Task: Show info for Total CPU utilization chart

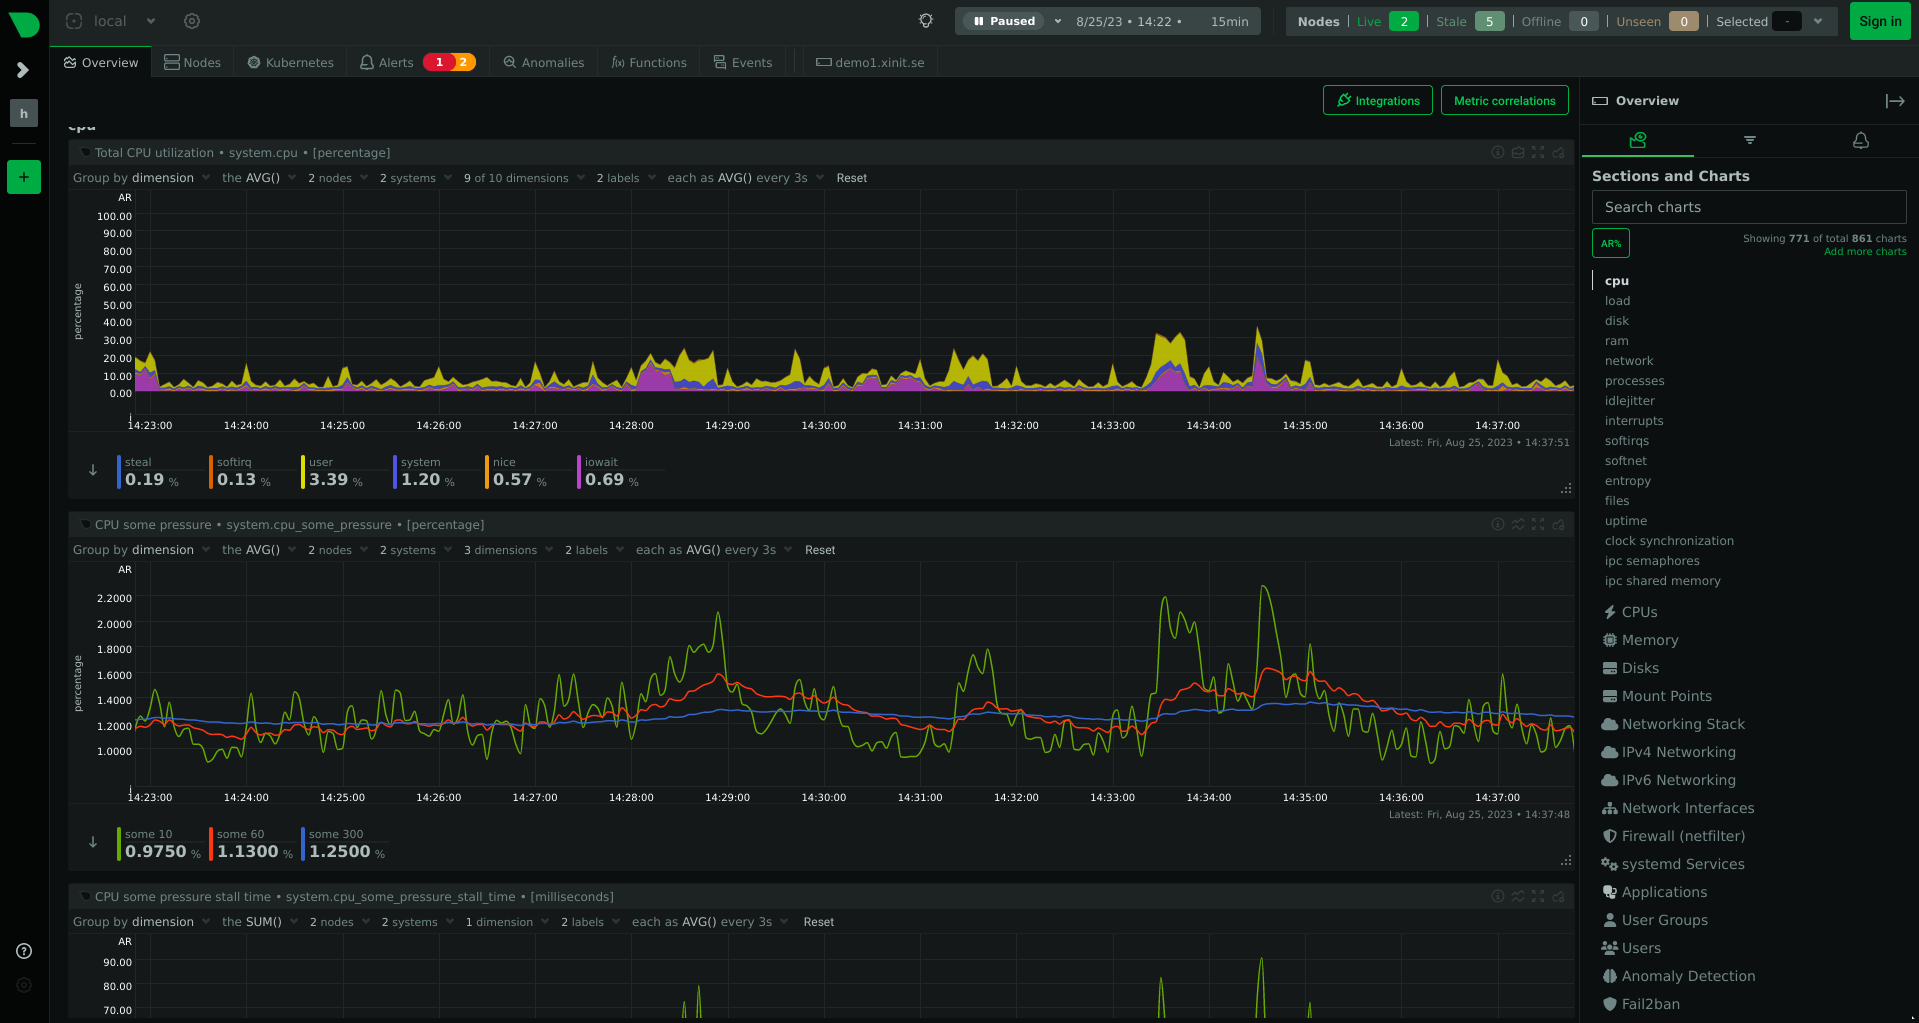Action: 1498,152
